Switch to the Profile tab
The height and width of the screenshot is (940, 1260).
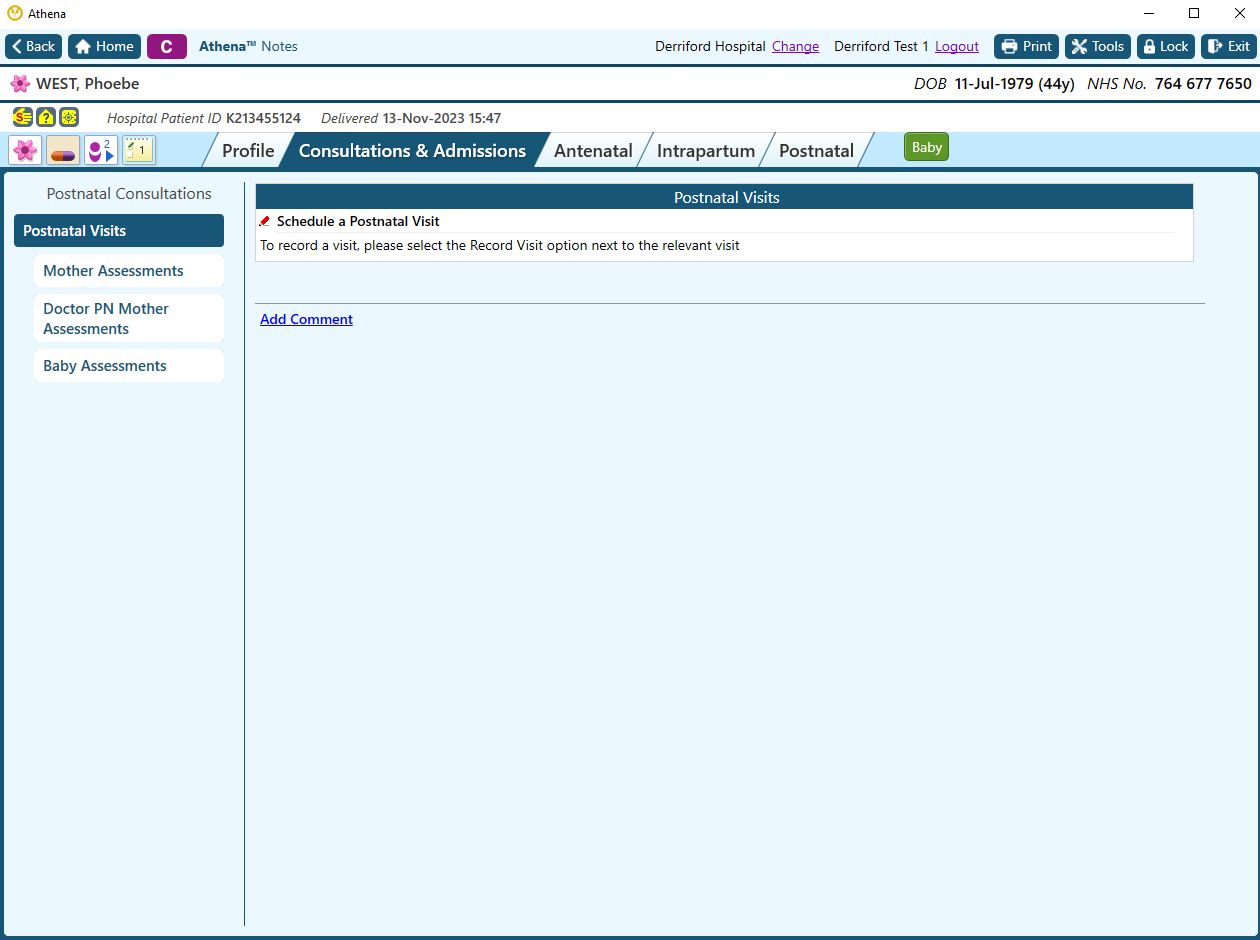tap(248, 150)
